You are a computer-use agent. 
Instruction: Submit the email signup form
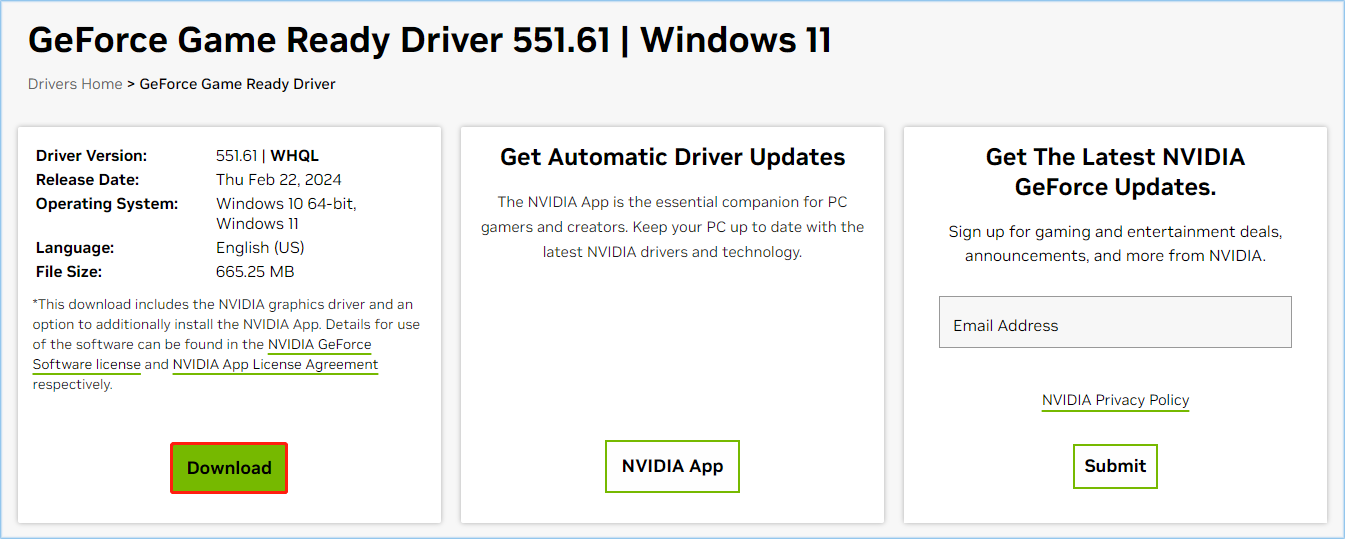tap(1115, 466)
